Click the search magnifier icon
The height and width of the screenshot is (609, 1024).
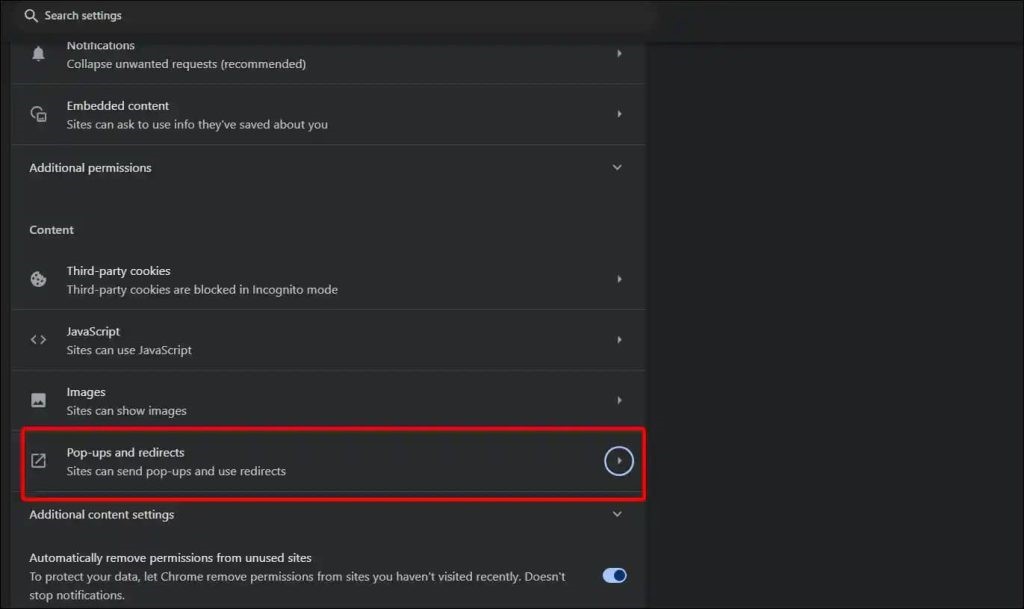click(x=31, y=16)
